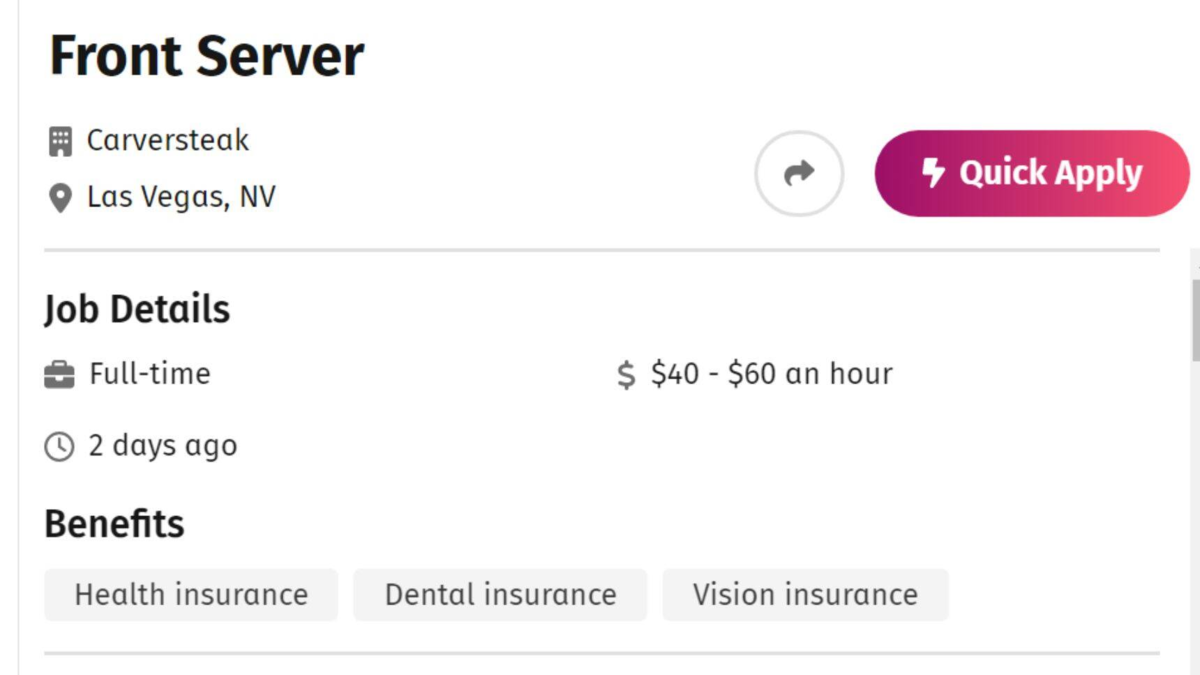Click the $40 - $60 an hour text

[771, 374]
